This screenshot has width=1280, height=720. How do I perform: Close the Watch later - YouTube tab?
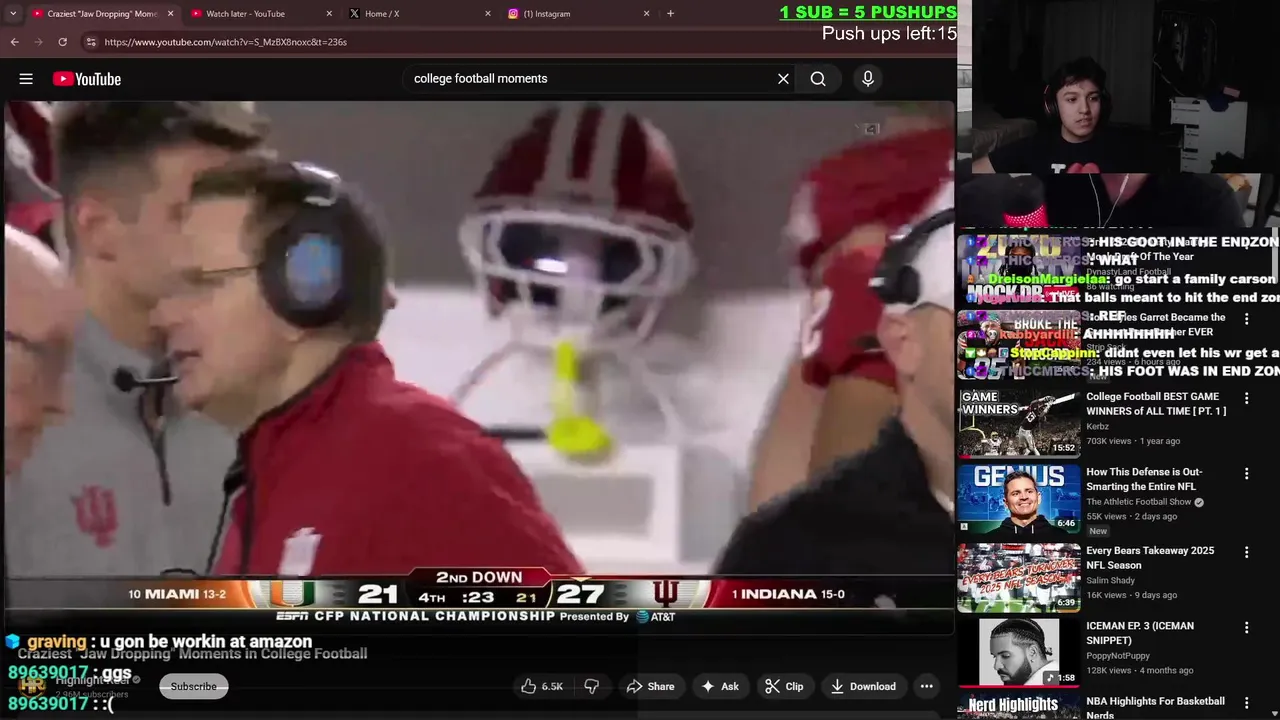coord(329,14)
